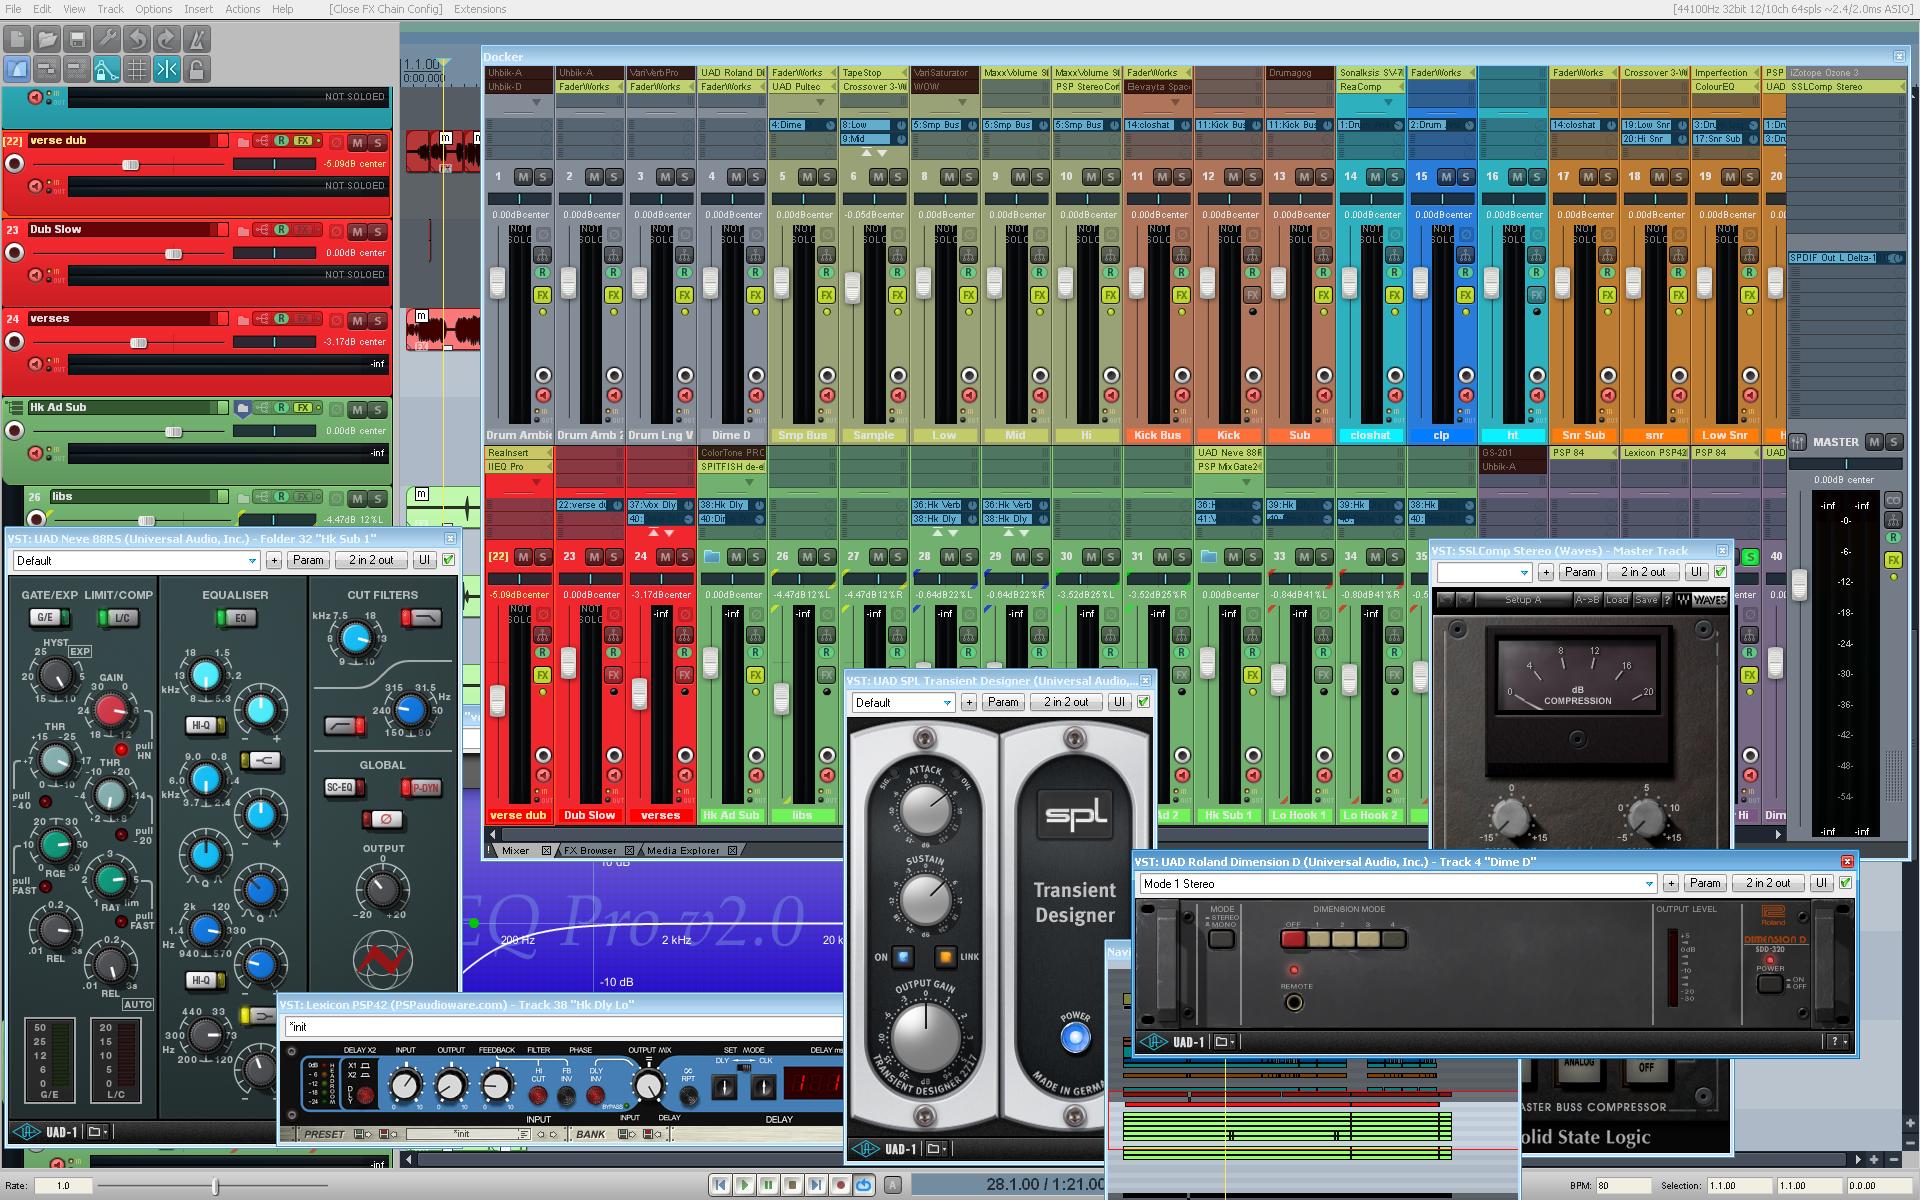The height and width of the screenshot is (1200, 1920).
Task: Click the Param button in Neve 88RS window
Action: click(x=308, y=560)
